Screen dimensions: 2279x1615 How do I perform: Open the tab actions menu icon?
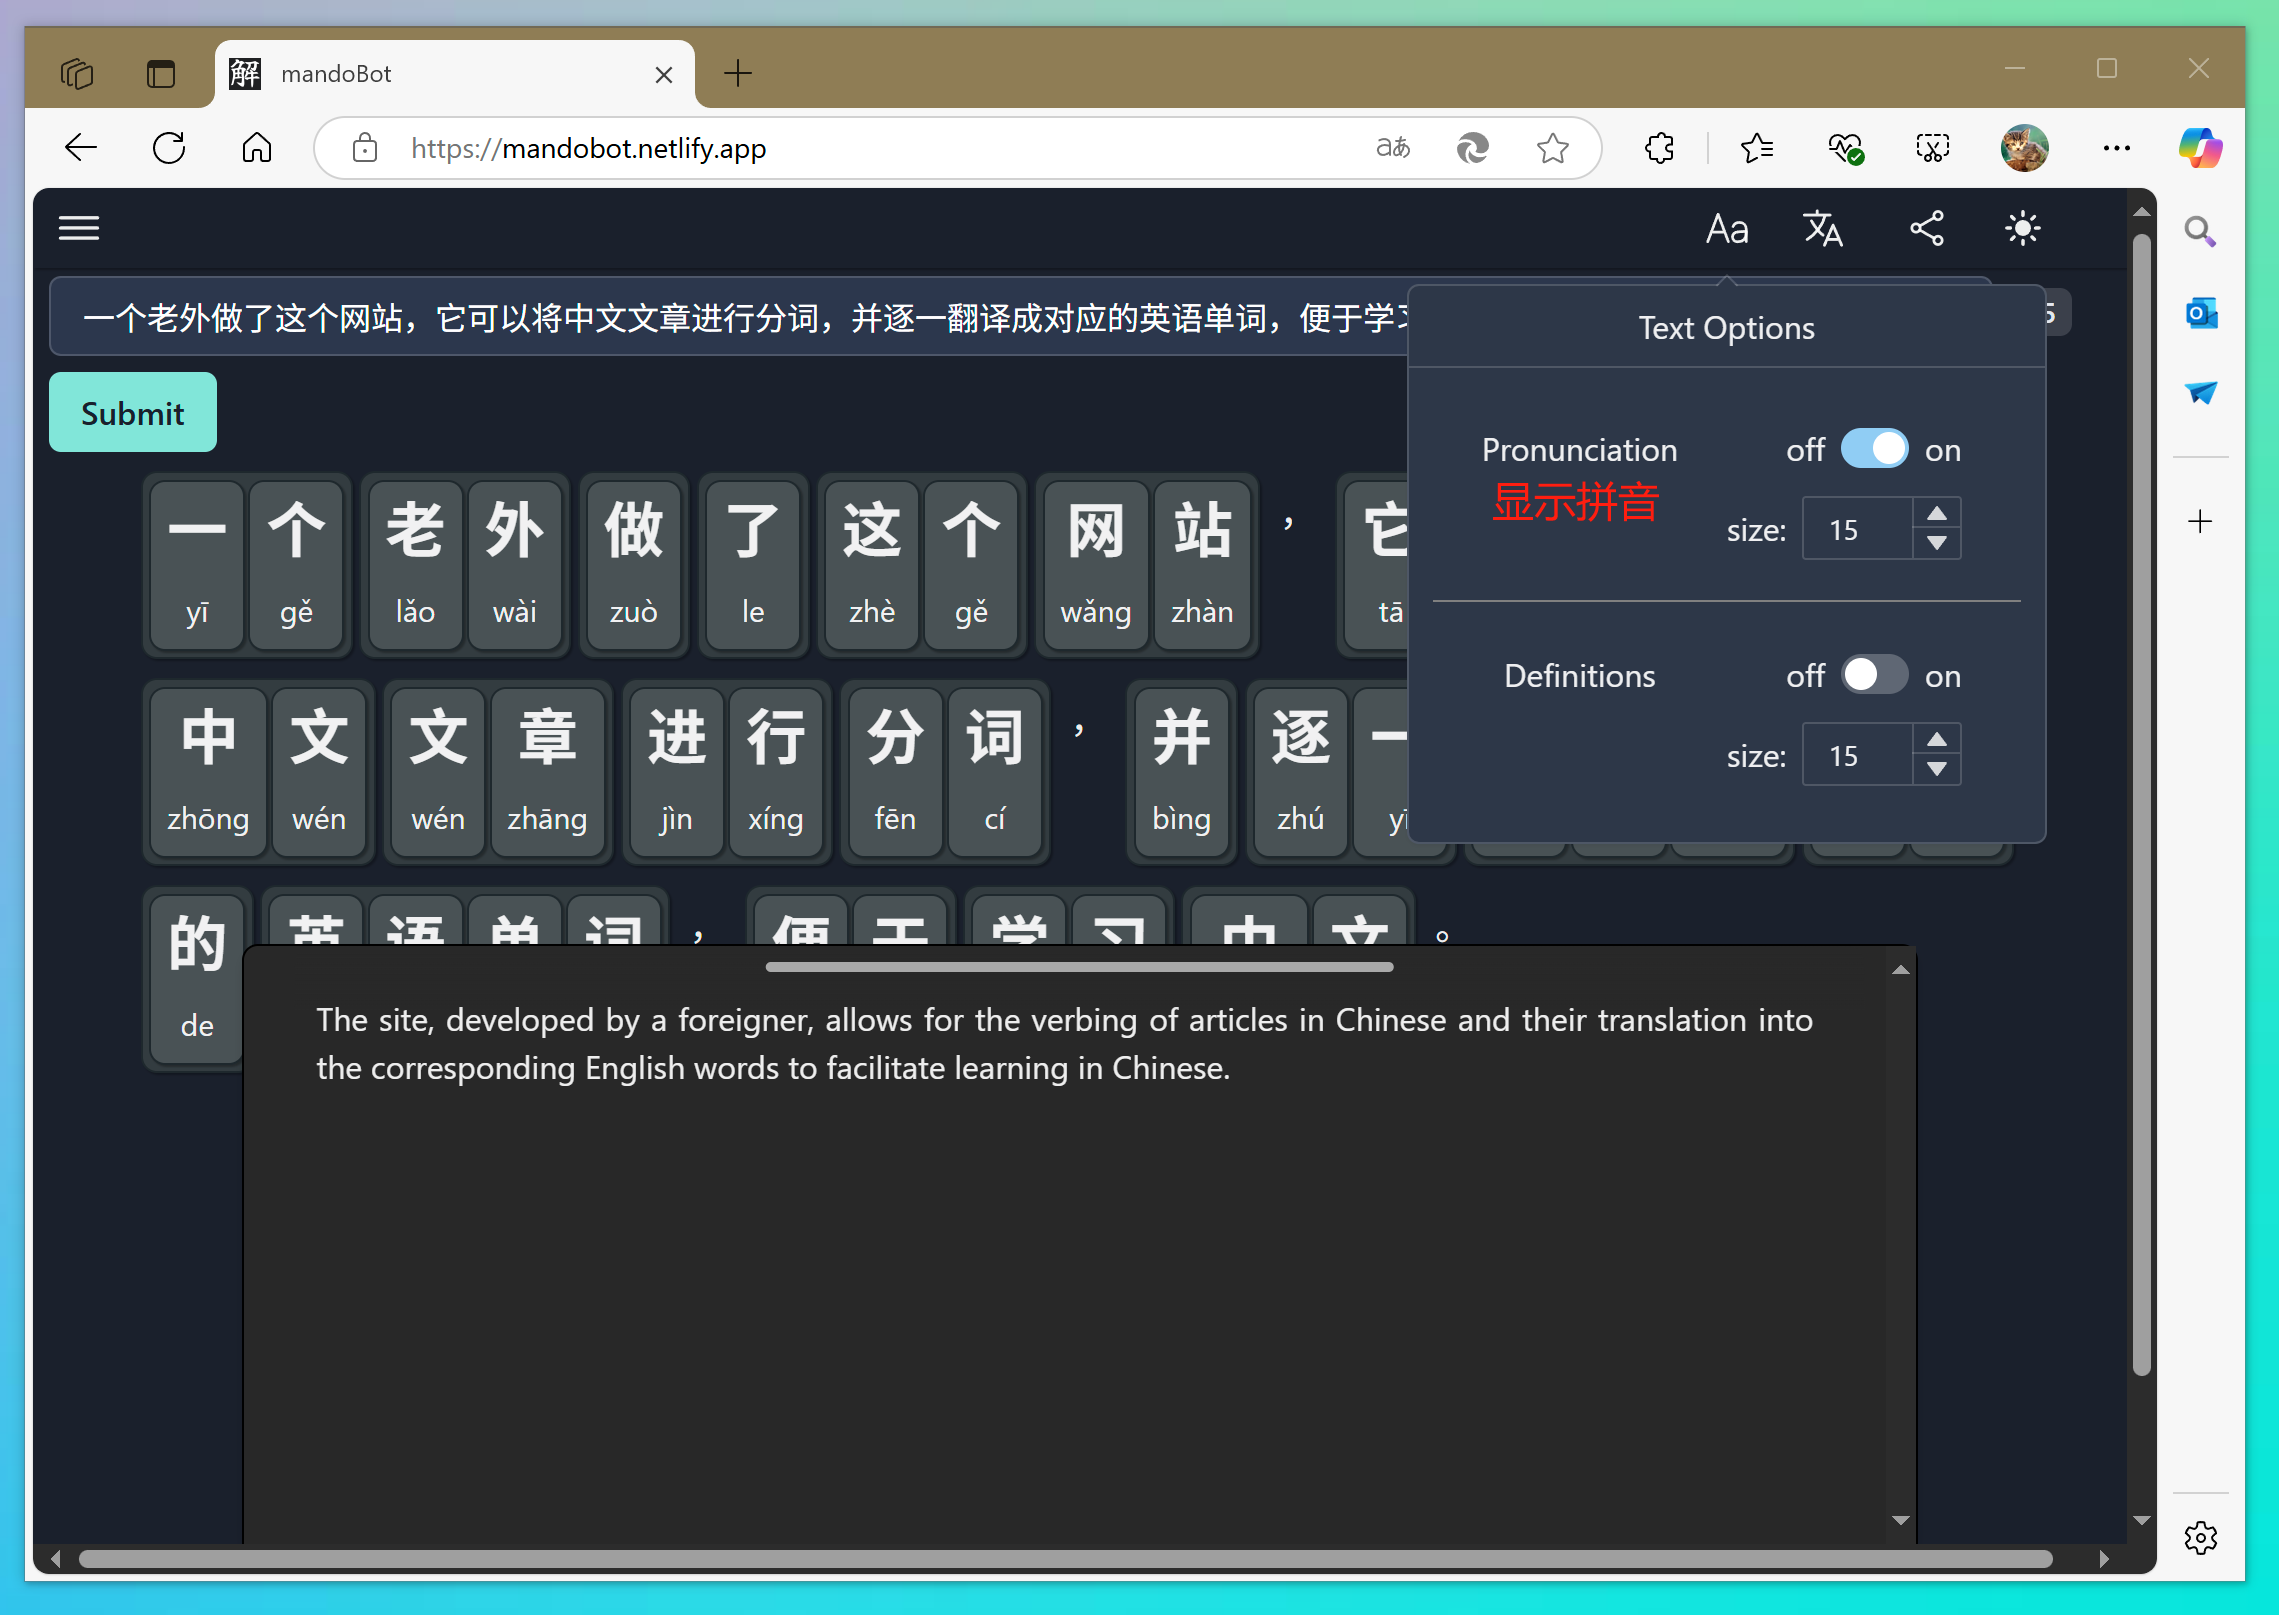pyautogui.click(x=161, y=74)
